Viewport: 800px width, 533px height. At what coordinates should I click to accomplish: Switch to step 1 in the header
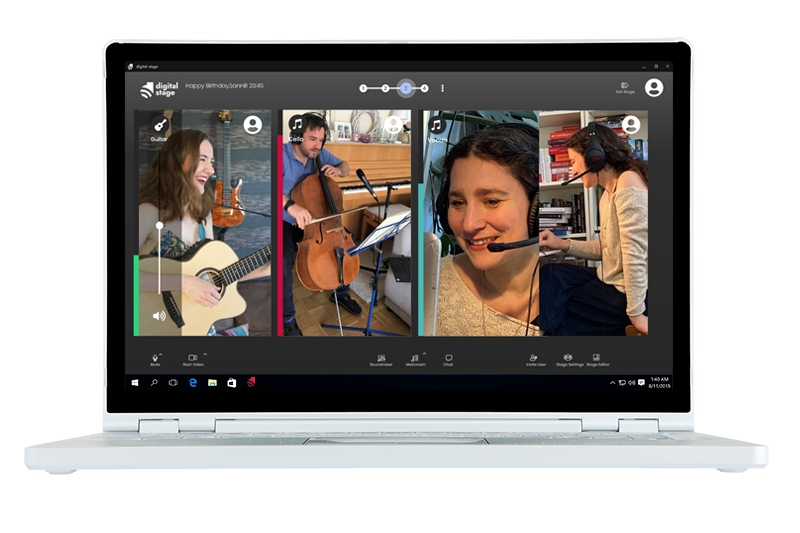tap(363, 88)
